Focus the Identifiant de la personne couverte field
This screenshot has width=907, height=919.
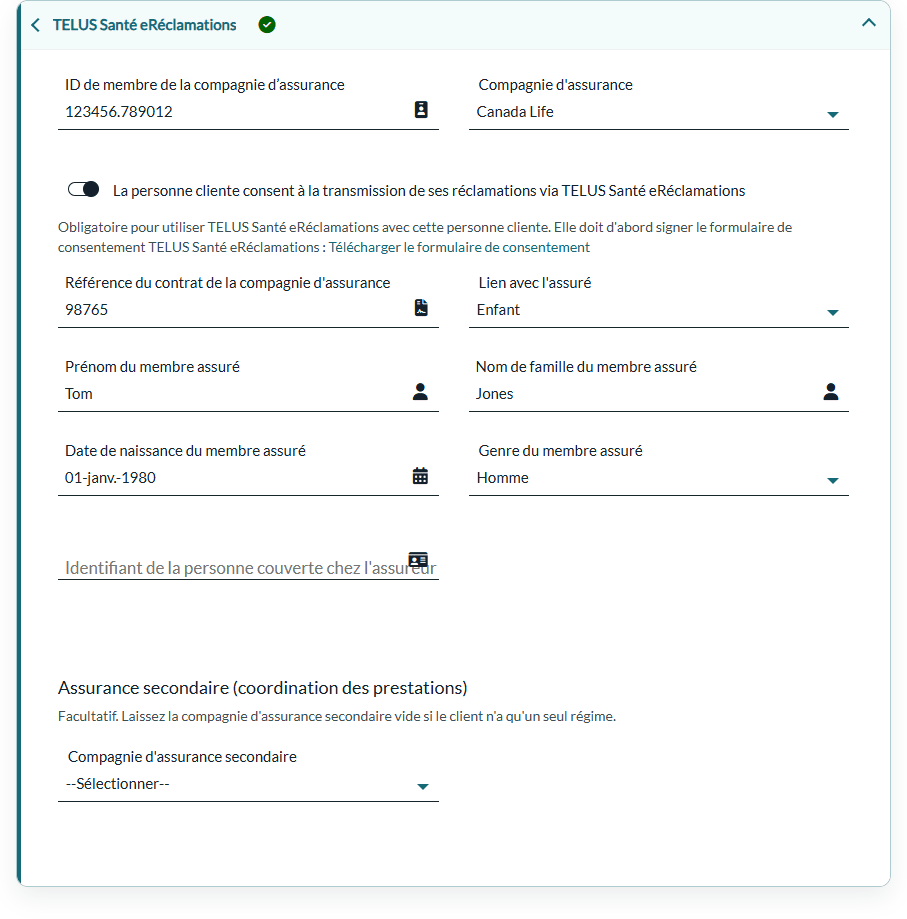(x=248, y=567)
